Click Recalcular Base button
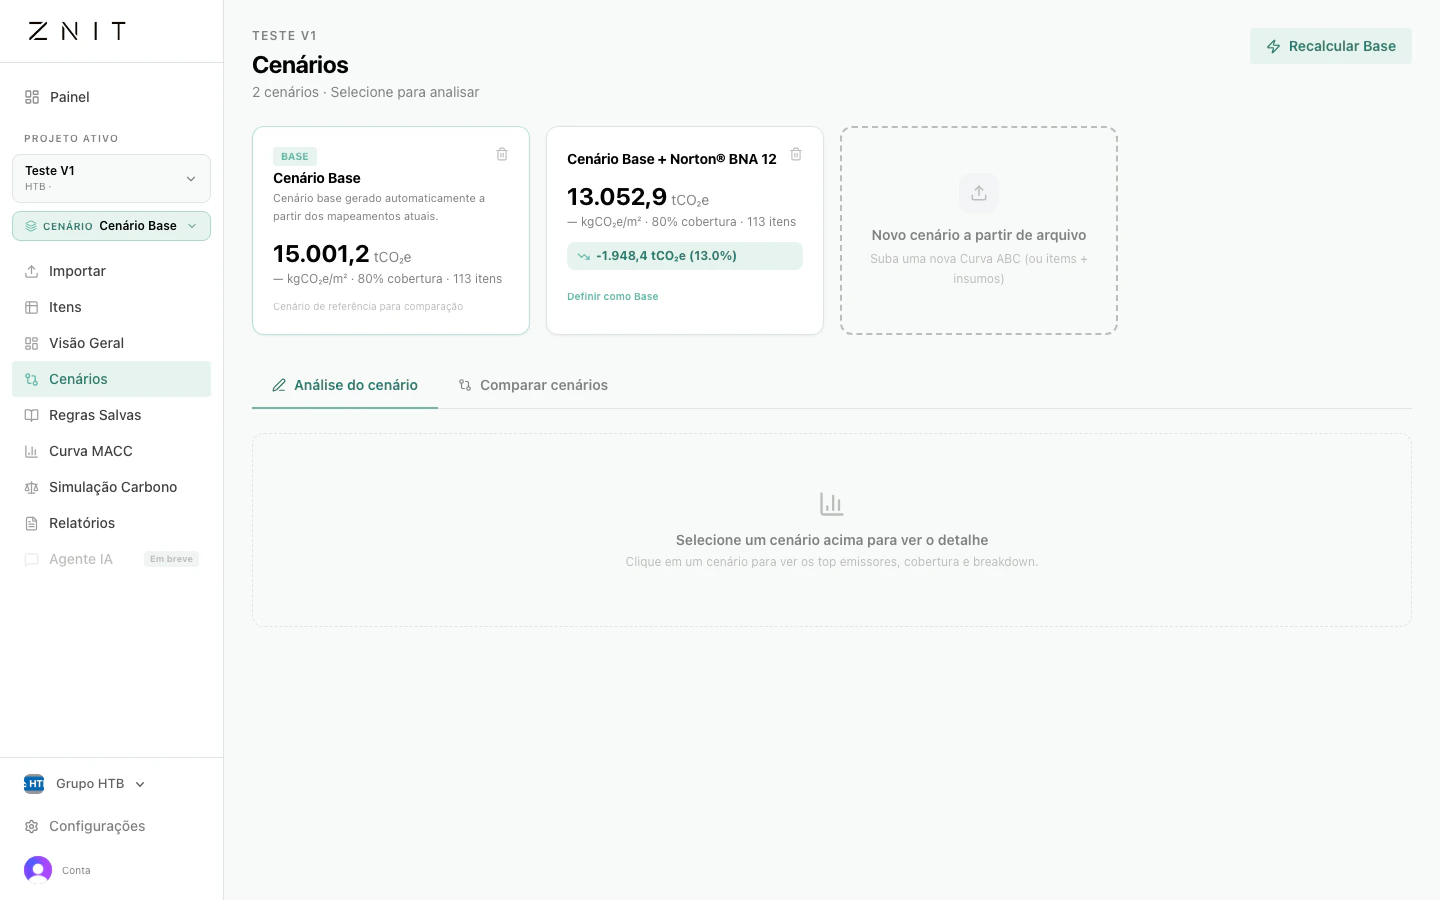The height and width of the screenshot is (900, 1440). [x=1331, y=46]
